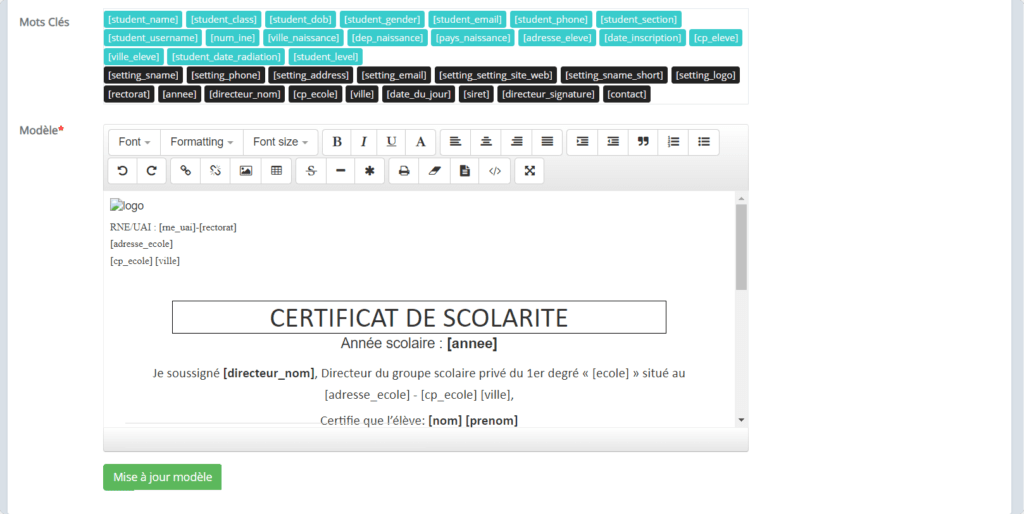Print the editor content
Screen dimensions: 1024x514
(404, 171)
